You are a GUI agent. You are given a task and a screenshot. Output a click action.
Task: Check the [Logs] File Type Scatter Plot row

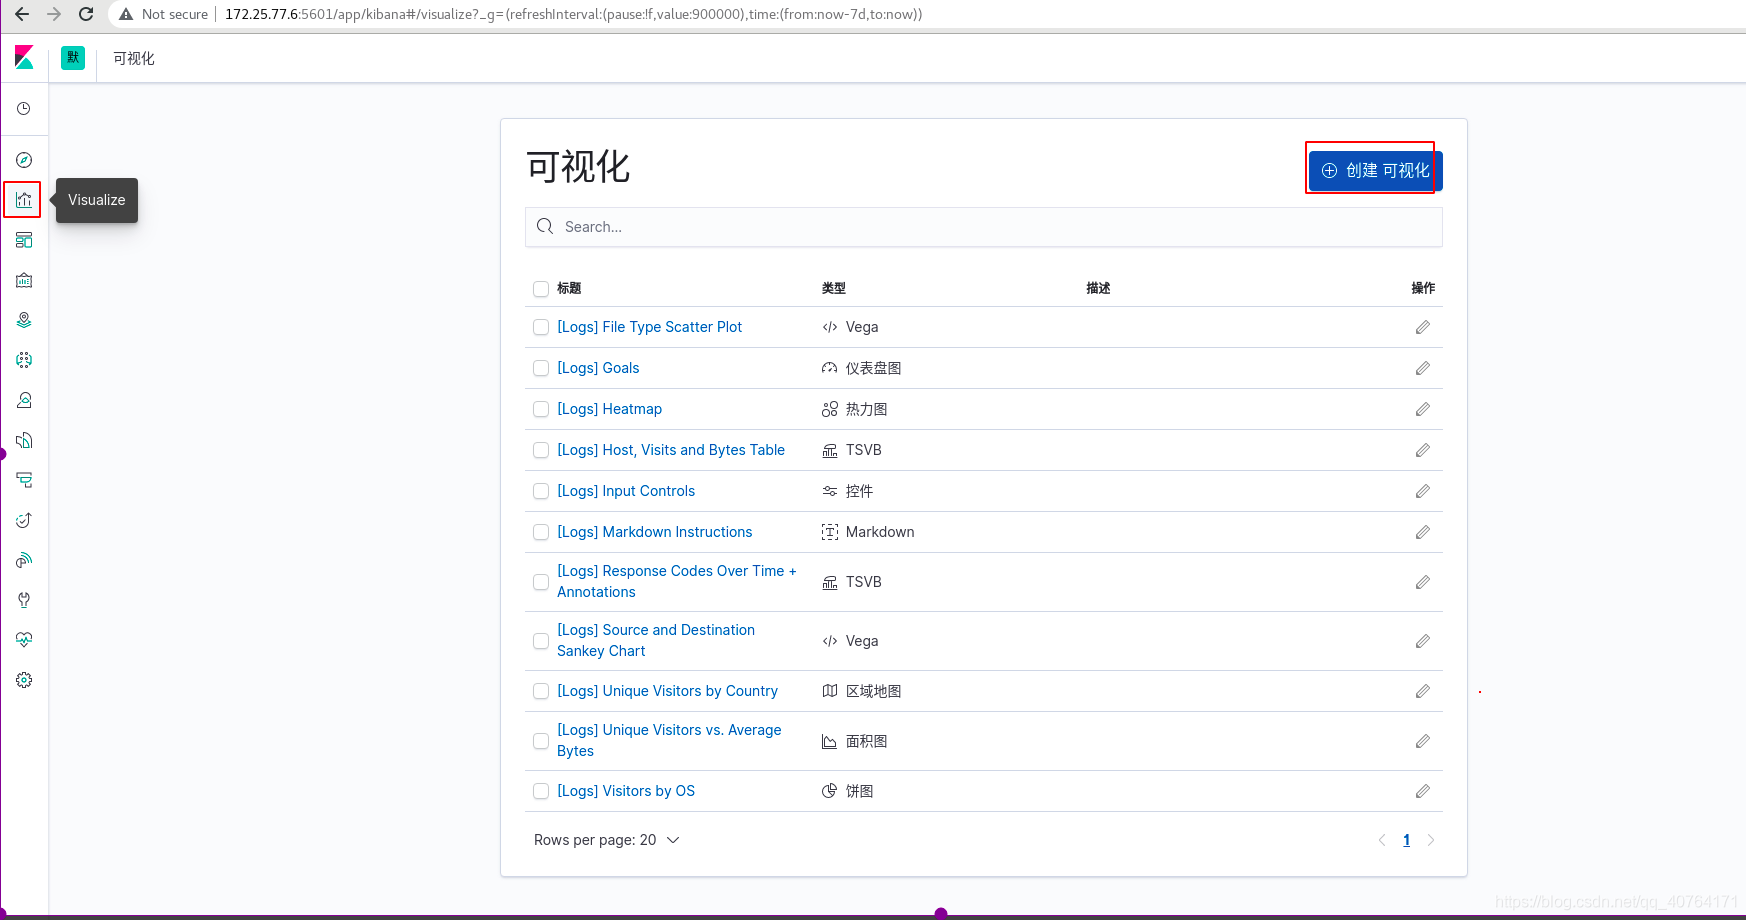(541, 327)
